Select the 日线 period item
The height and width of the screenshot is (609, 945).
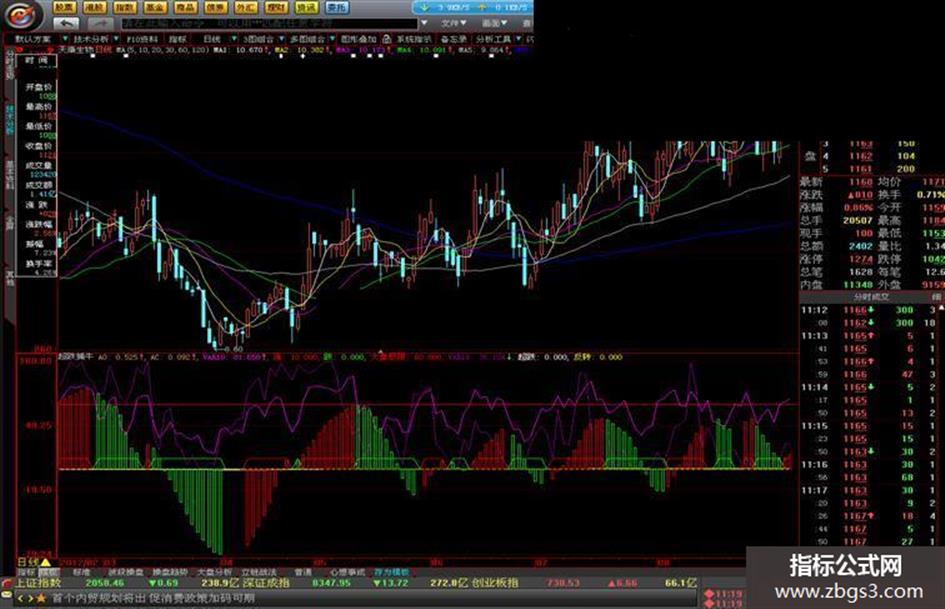[x=212, y=39]
